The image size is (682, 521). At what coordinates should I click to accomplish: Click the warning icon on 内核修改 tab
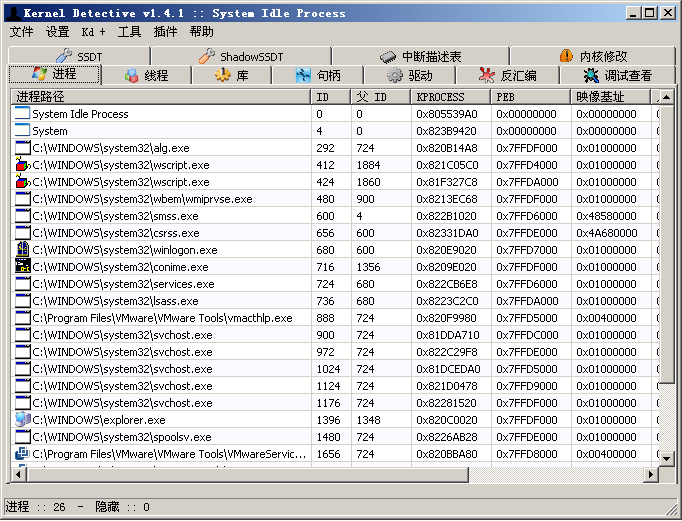point(566,56)
